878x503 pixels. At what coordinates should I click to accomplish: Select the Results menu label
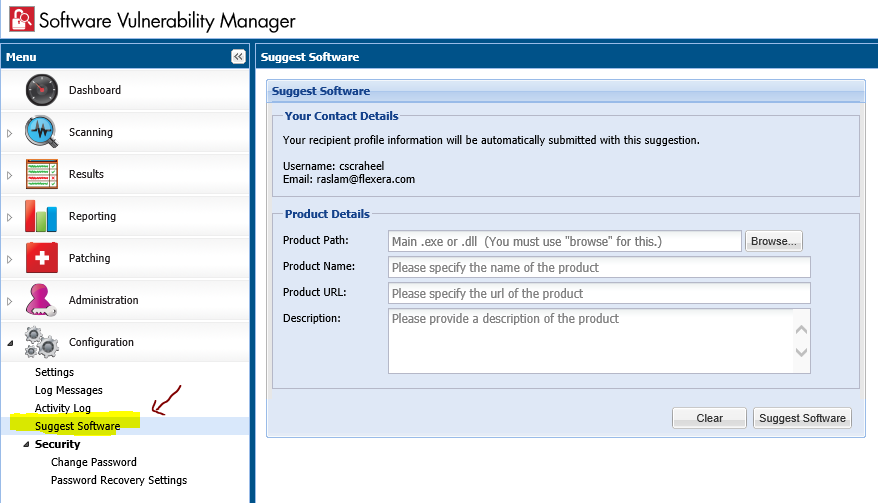point(86,174)
